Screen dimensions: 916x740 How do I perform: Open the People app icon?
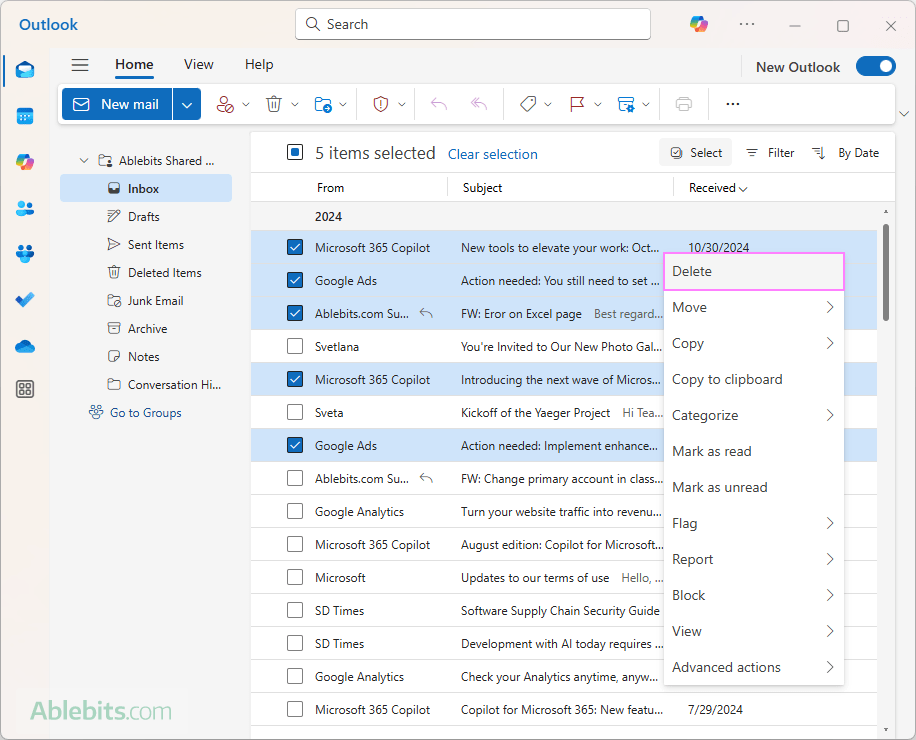coord(25,208)
